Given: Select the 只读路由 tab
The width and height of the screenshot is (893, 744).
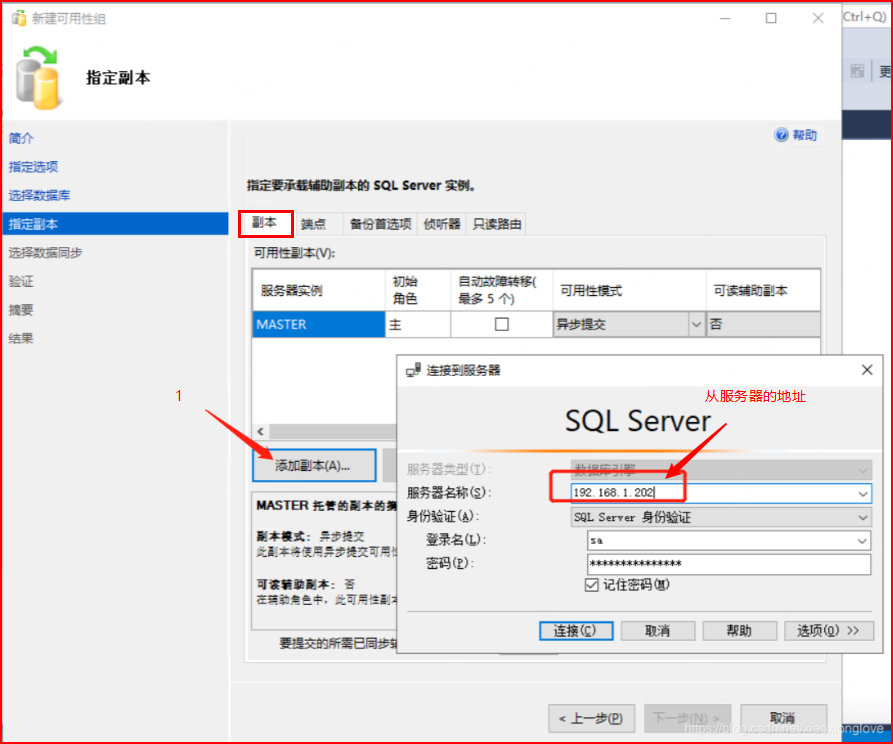Looking at the screenshot, I should pyautogui.click(x=497, y=224).
